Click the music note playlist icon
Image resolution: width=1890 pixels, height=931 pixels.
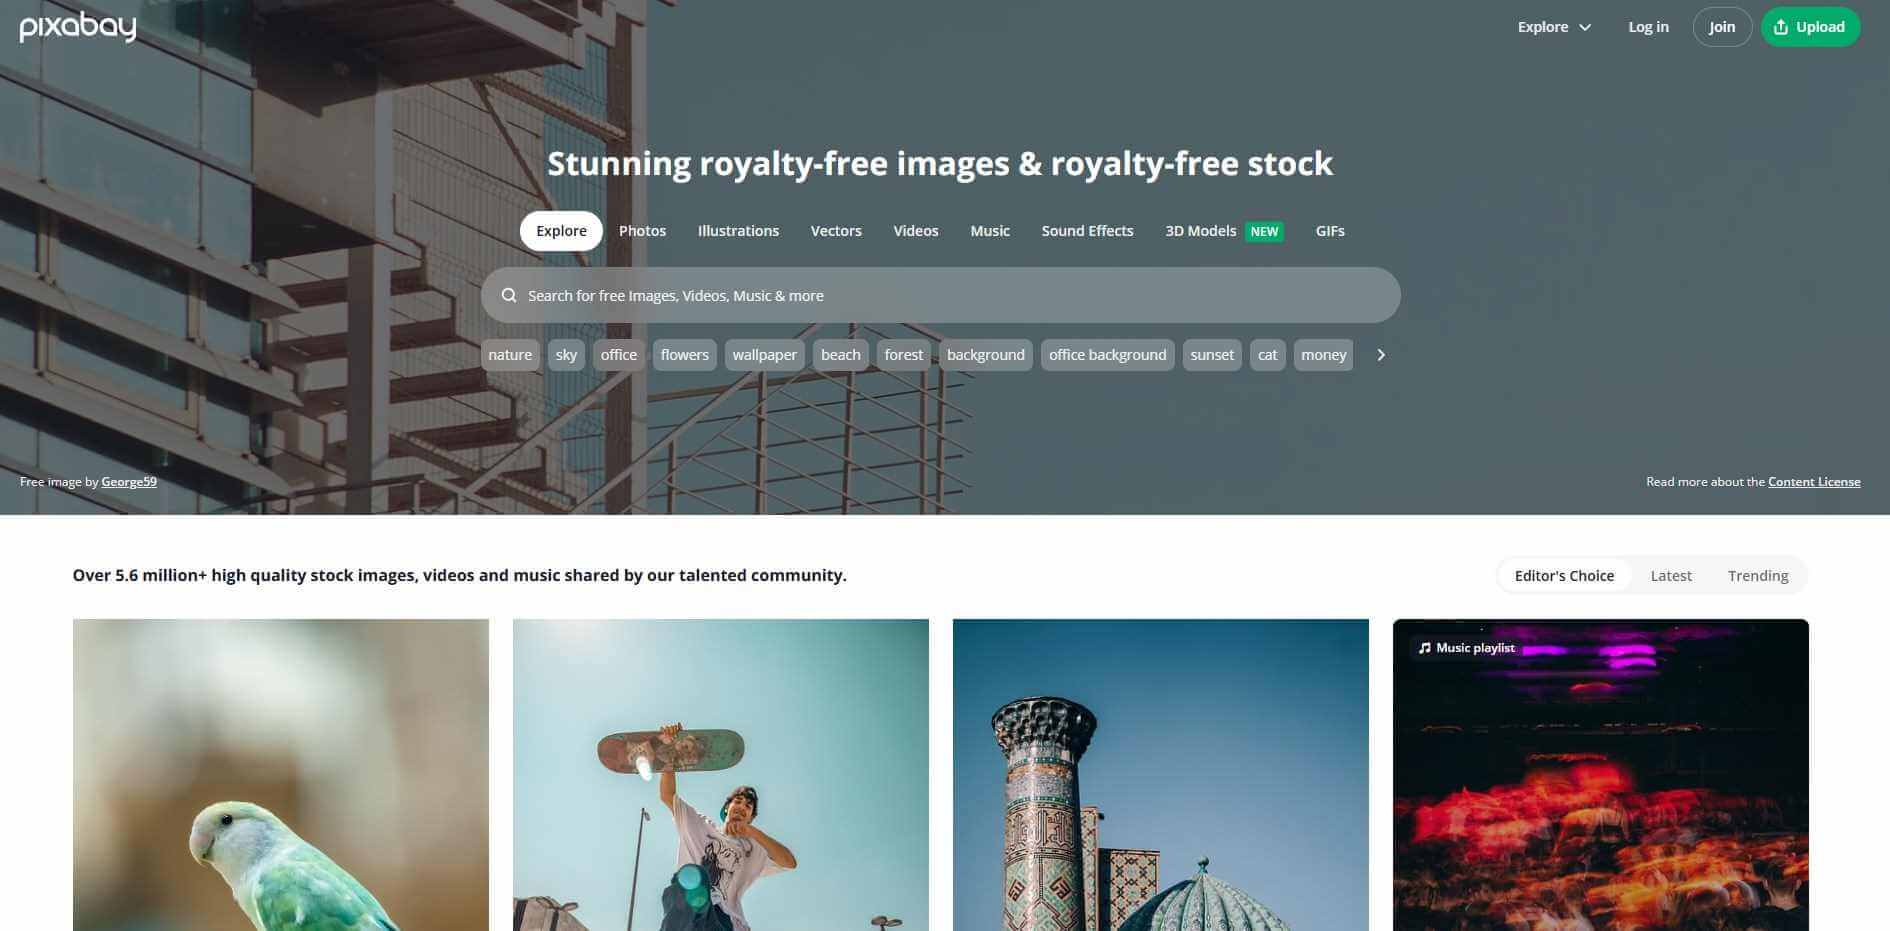pos(1424,648)
